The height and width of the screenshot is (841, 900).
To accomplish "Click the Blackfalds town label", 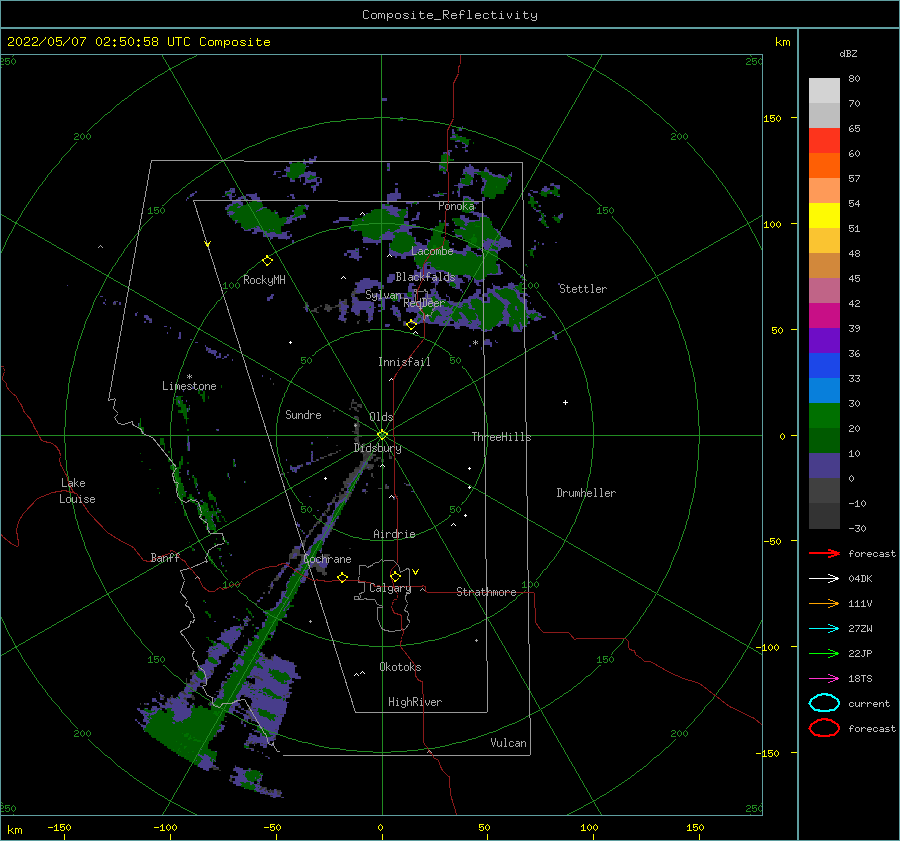I will (x=425, y=277).
